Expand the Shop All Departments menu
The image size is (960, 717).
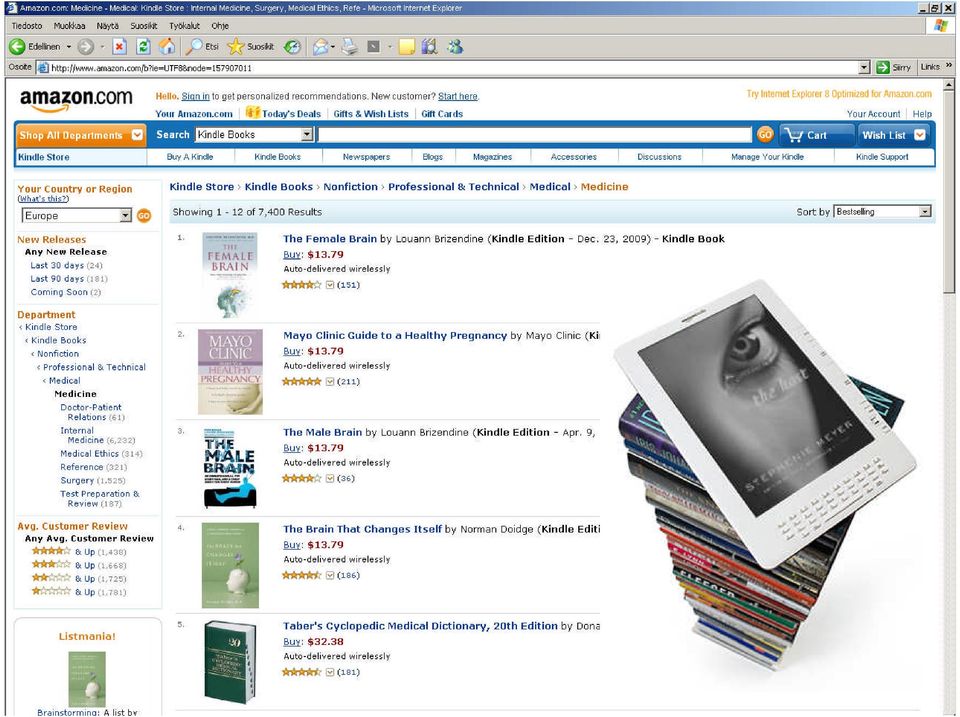(x=81, y=135)
